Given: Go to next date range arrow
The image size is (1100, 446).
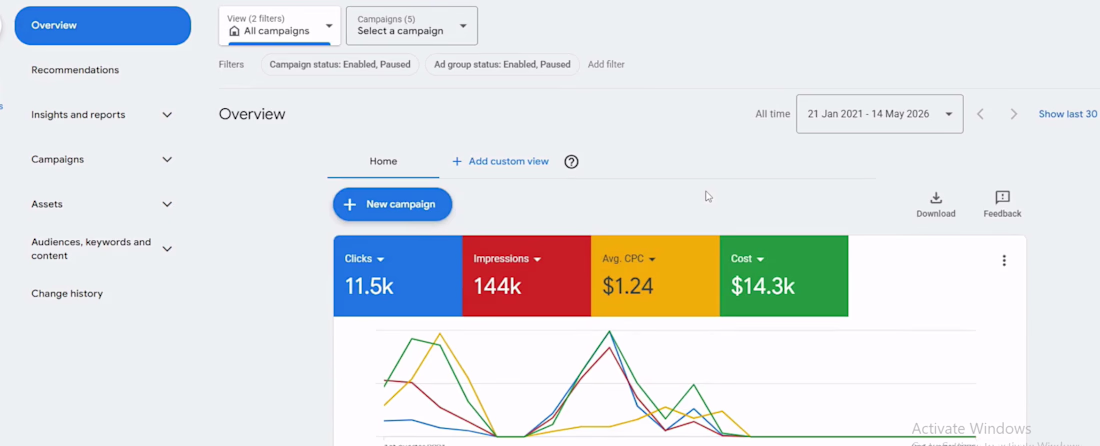Looking at the screenshot, I should (1014, 114).
